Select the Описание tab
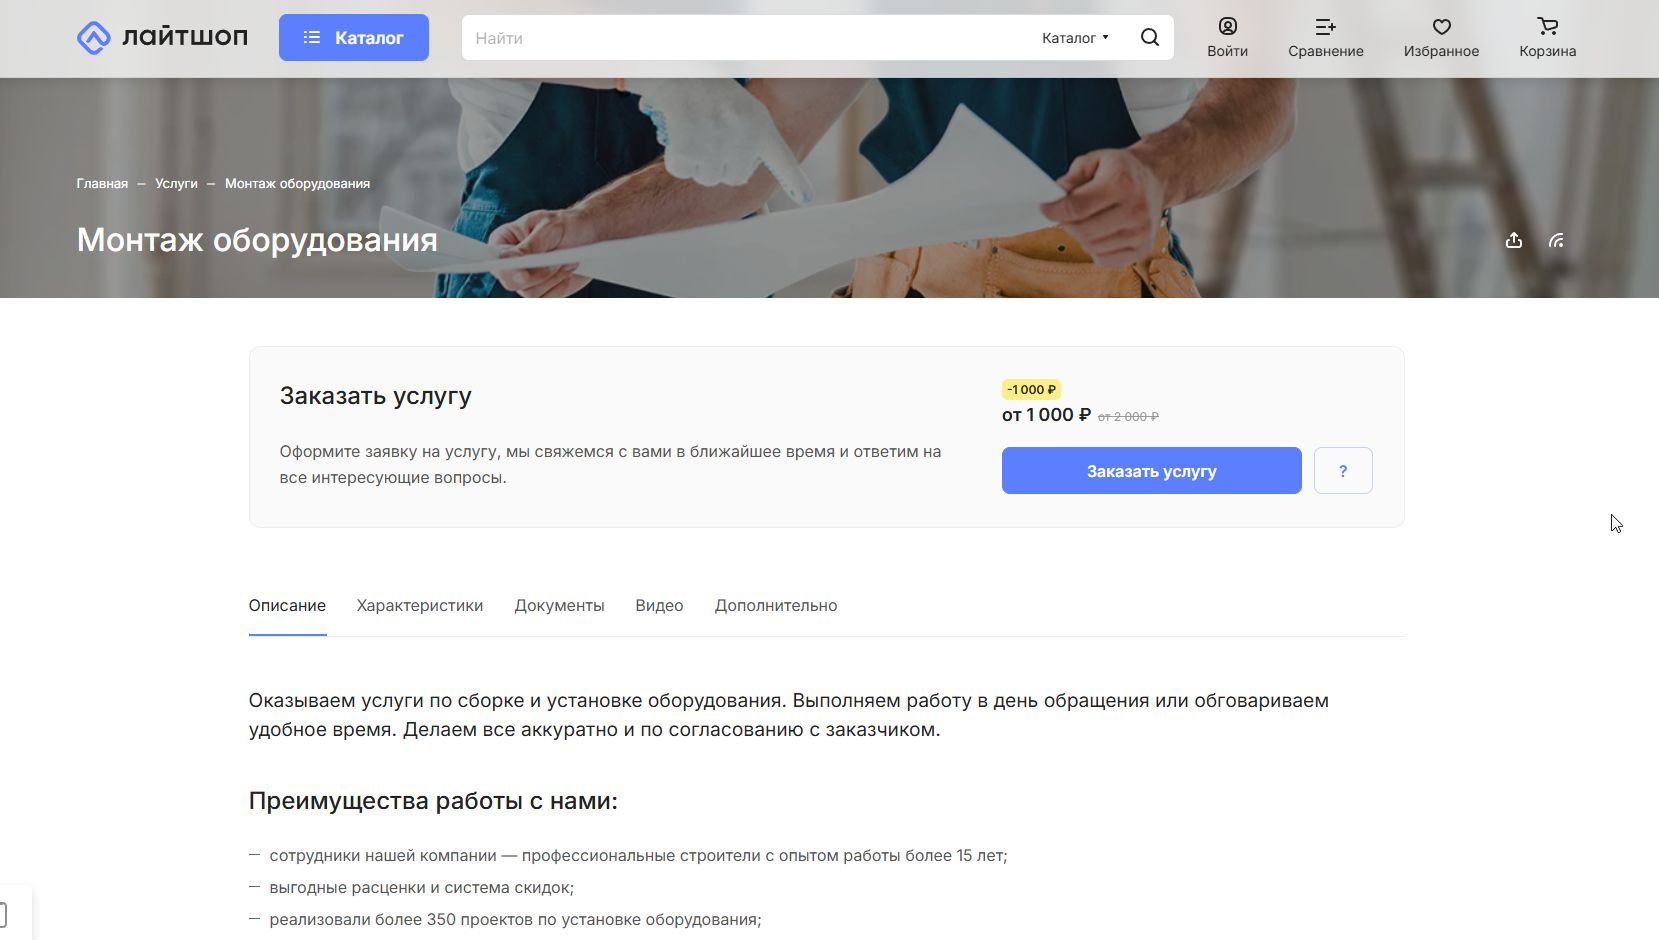Viewport: 1659px width, 940px height. pyautogui.click(x=287, y=606)
